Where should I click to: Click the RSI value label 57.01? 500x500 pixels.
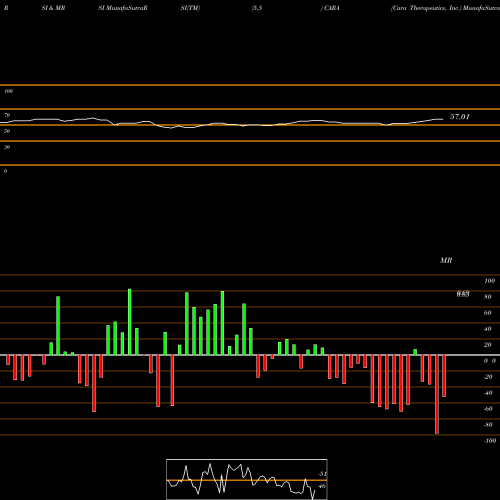click(x=460, y=117)
